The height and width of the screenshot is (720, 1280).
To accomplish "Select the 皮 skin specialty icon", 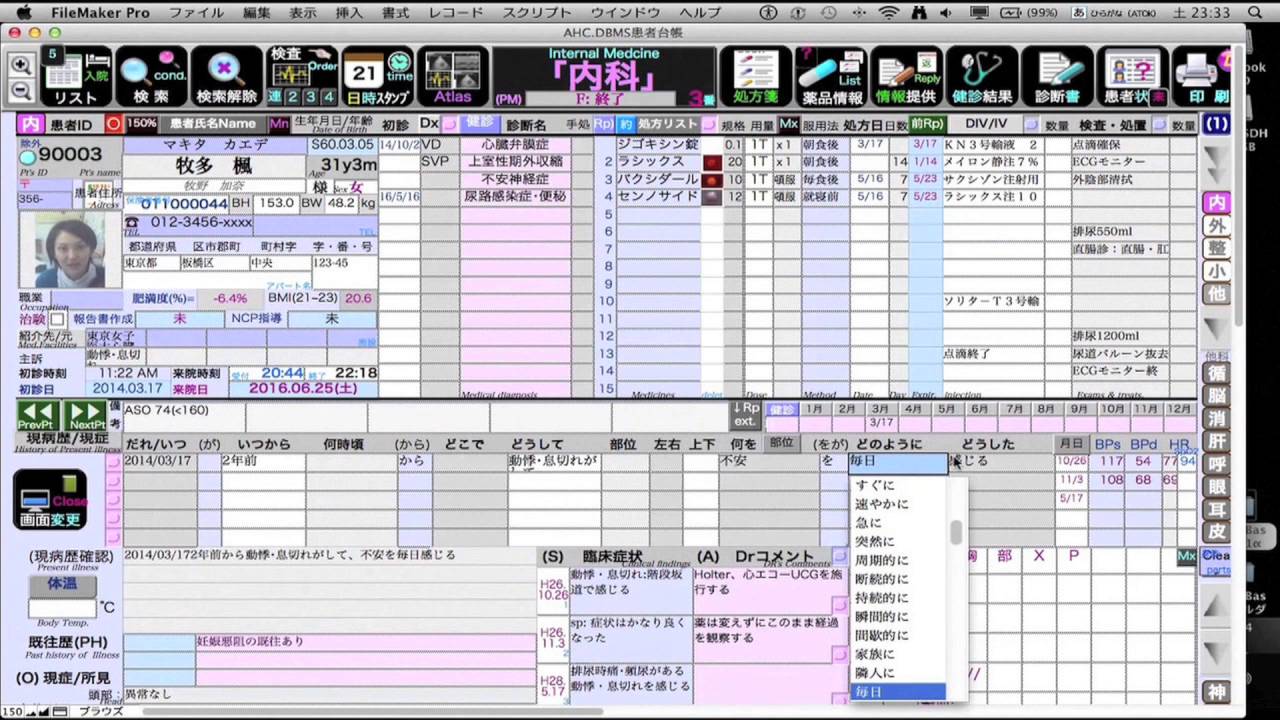I will click(1216, 533).
